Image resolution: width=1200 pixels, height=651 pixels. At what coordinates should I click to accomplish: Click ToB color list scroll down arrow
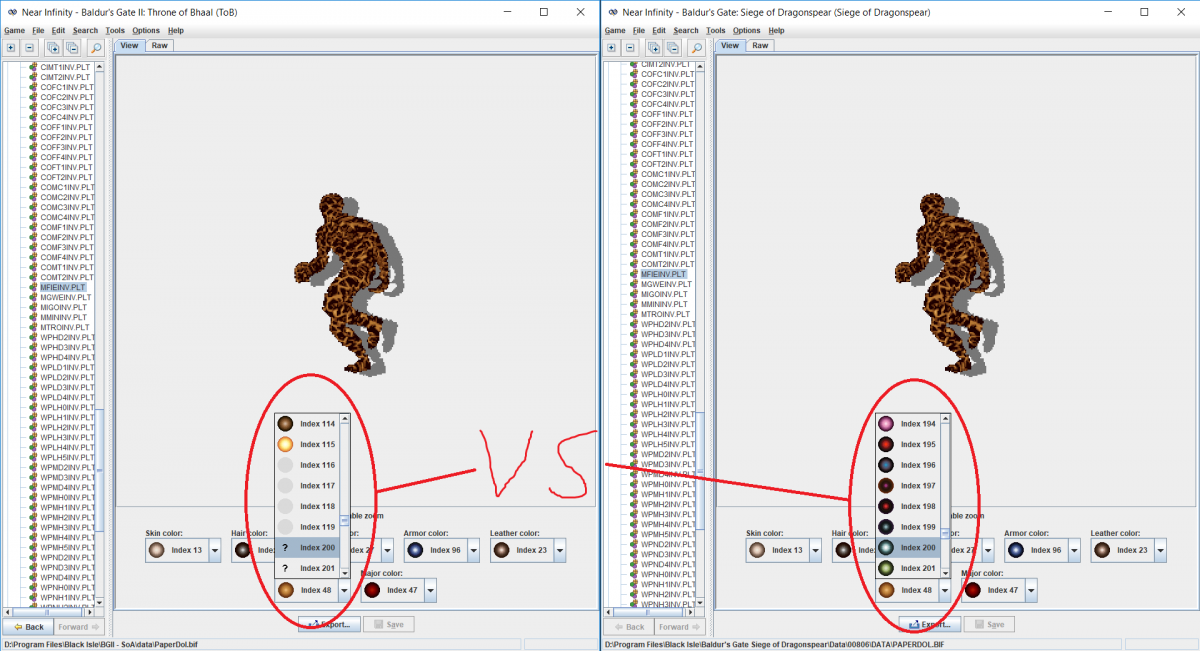pos(345,573)
